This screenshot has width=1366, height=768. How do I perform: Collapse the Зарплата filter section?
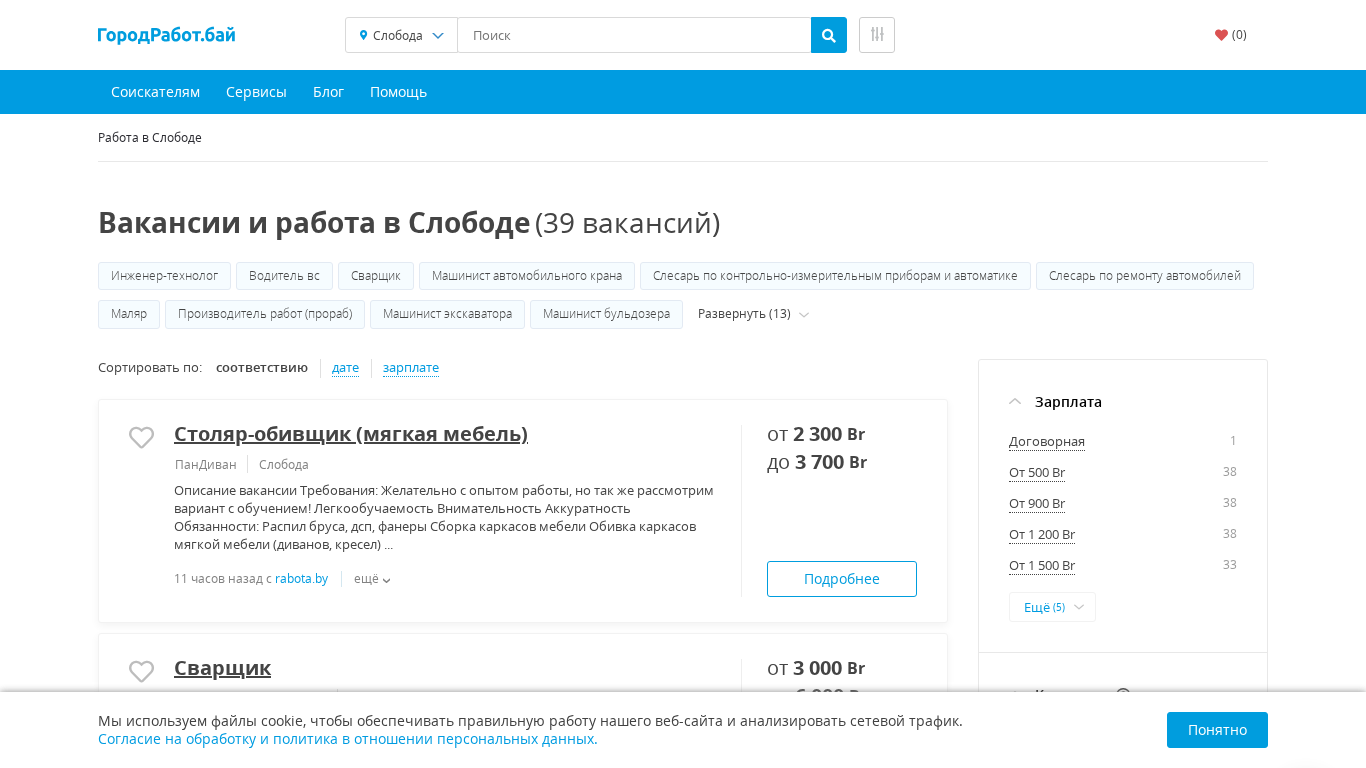point(1056,402)
